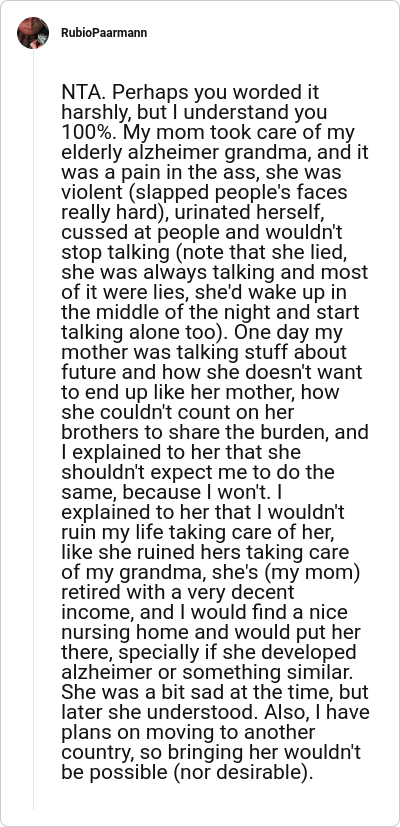The width and height of the screenshot is (400, 827).
Task: Click the phrase 'stop talking (note that she lied'
Action: click(x=203, y=253)
